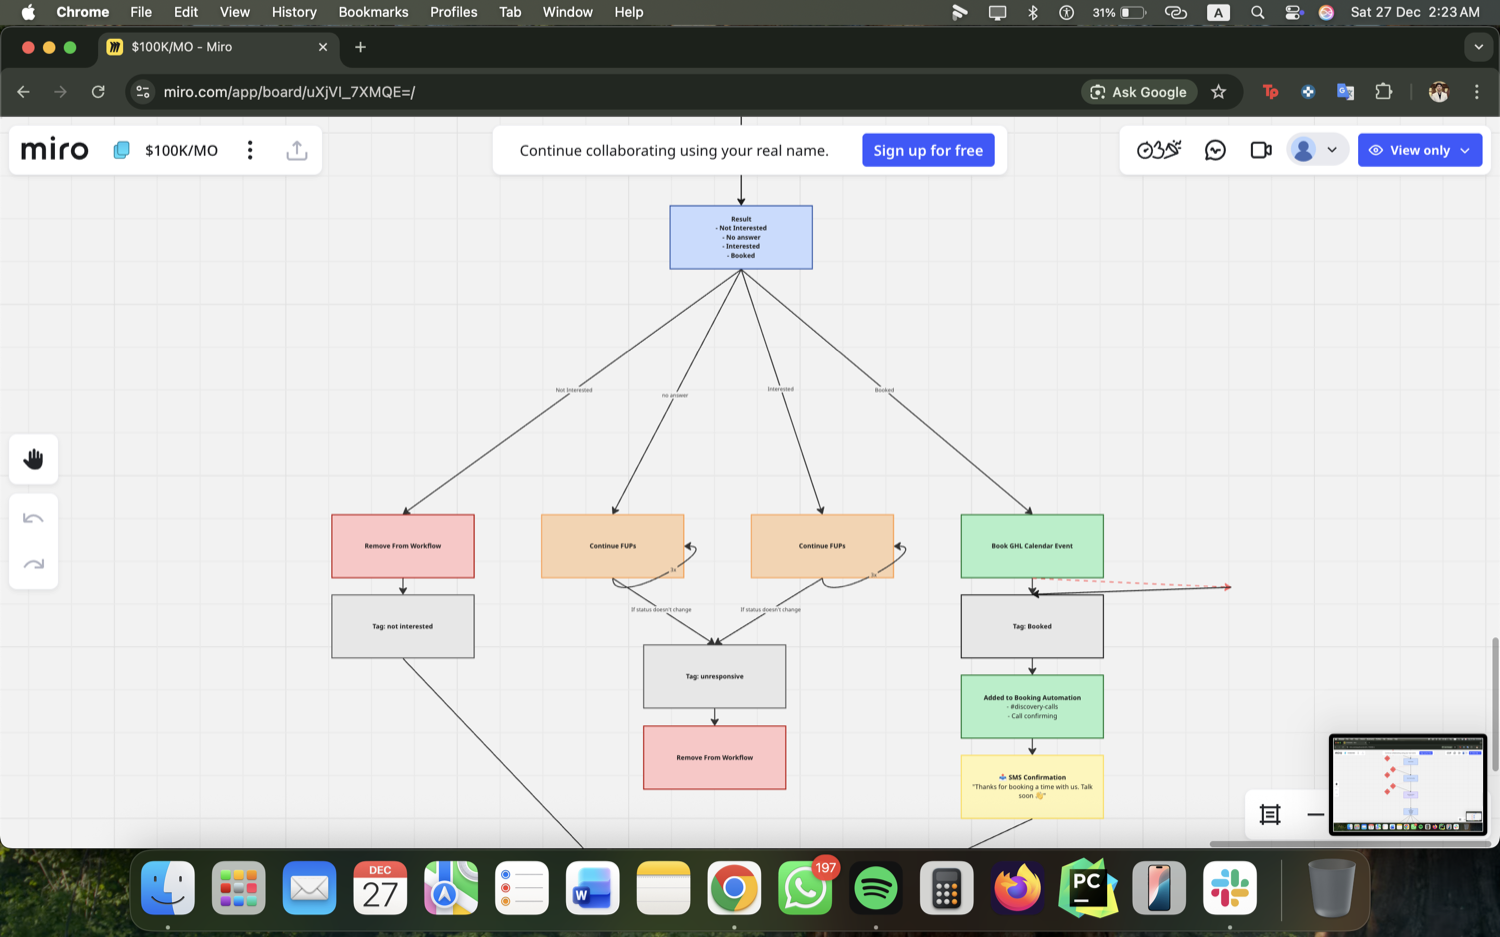Screen dimensions: 1500x937
Task: Go back with browser back arrow
Action: (23, 92)
